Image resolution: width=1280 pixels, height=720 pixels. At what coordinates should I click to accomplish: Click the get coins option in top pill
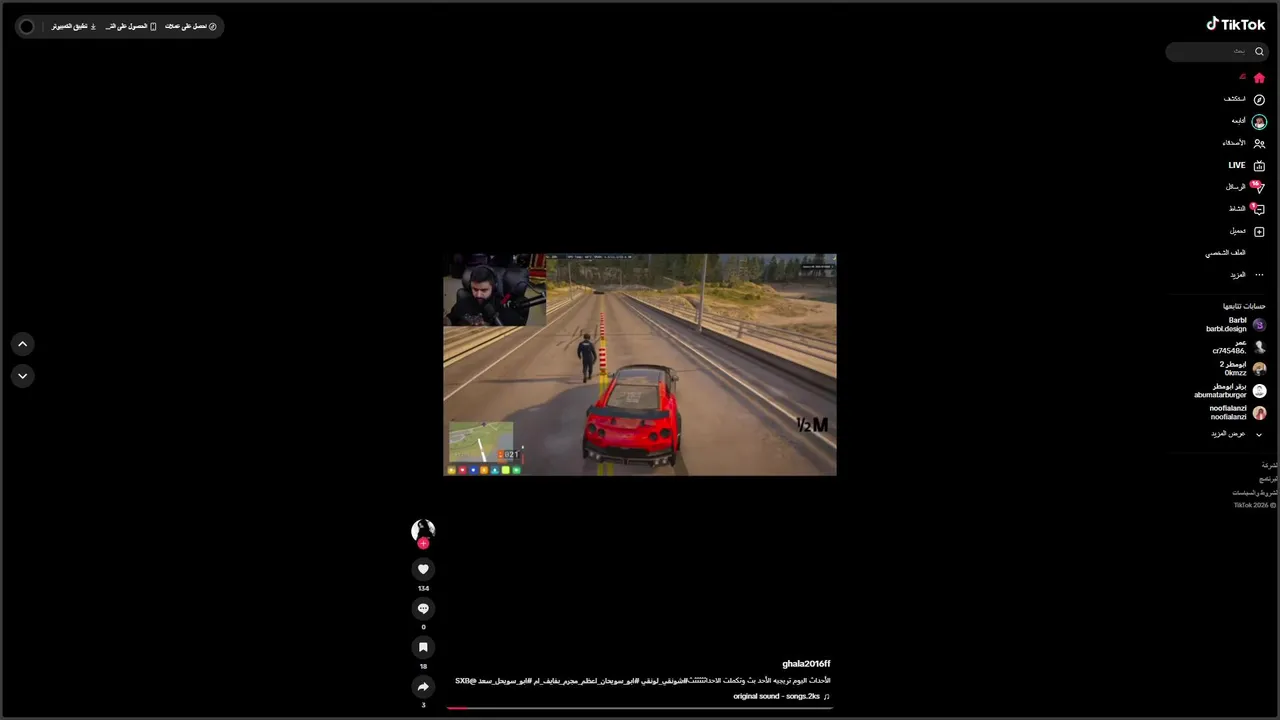pyautogui.click(x=192, y=26)
